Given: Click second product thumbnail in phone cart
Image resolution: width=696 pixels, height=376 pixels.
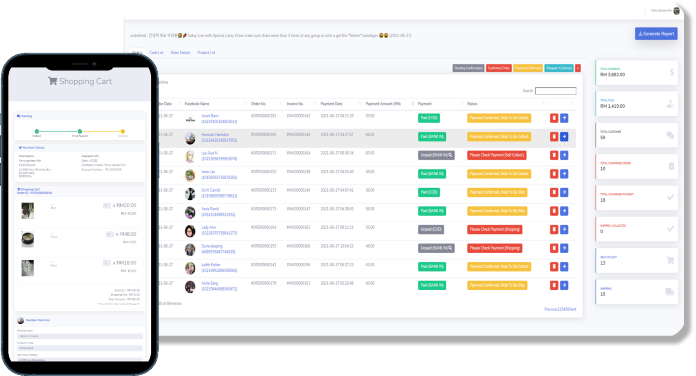Looking at the screenshot, I should (28, 239).
